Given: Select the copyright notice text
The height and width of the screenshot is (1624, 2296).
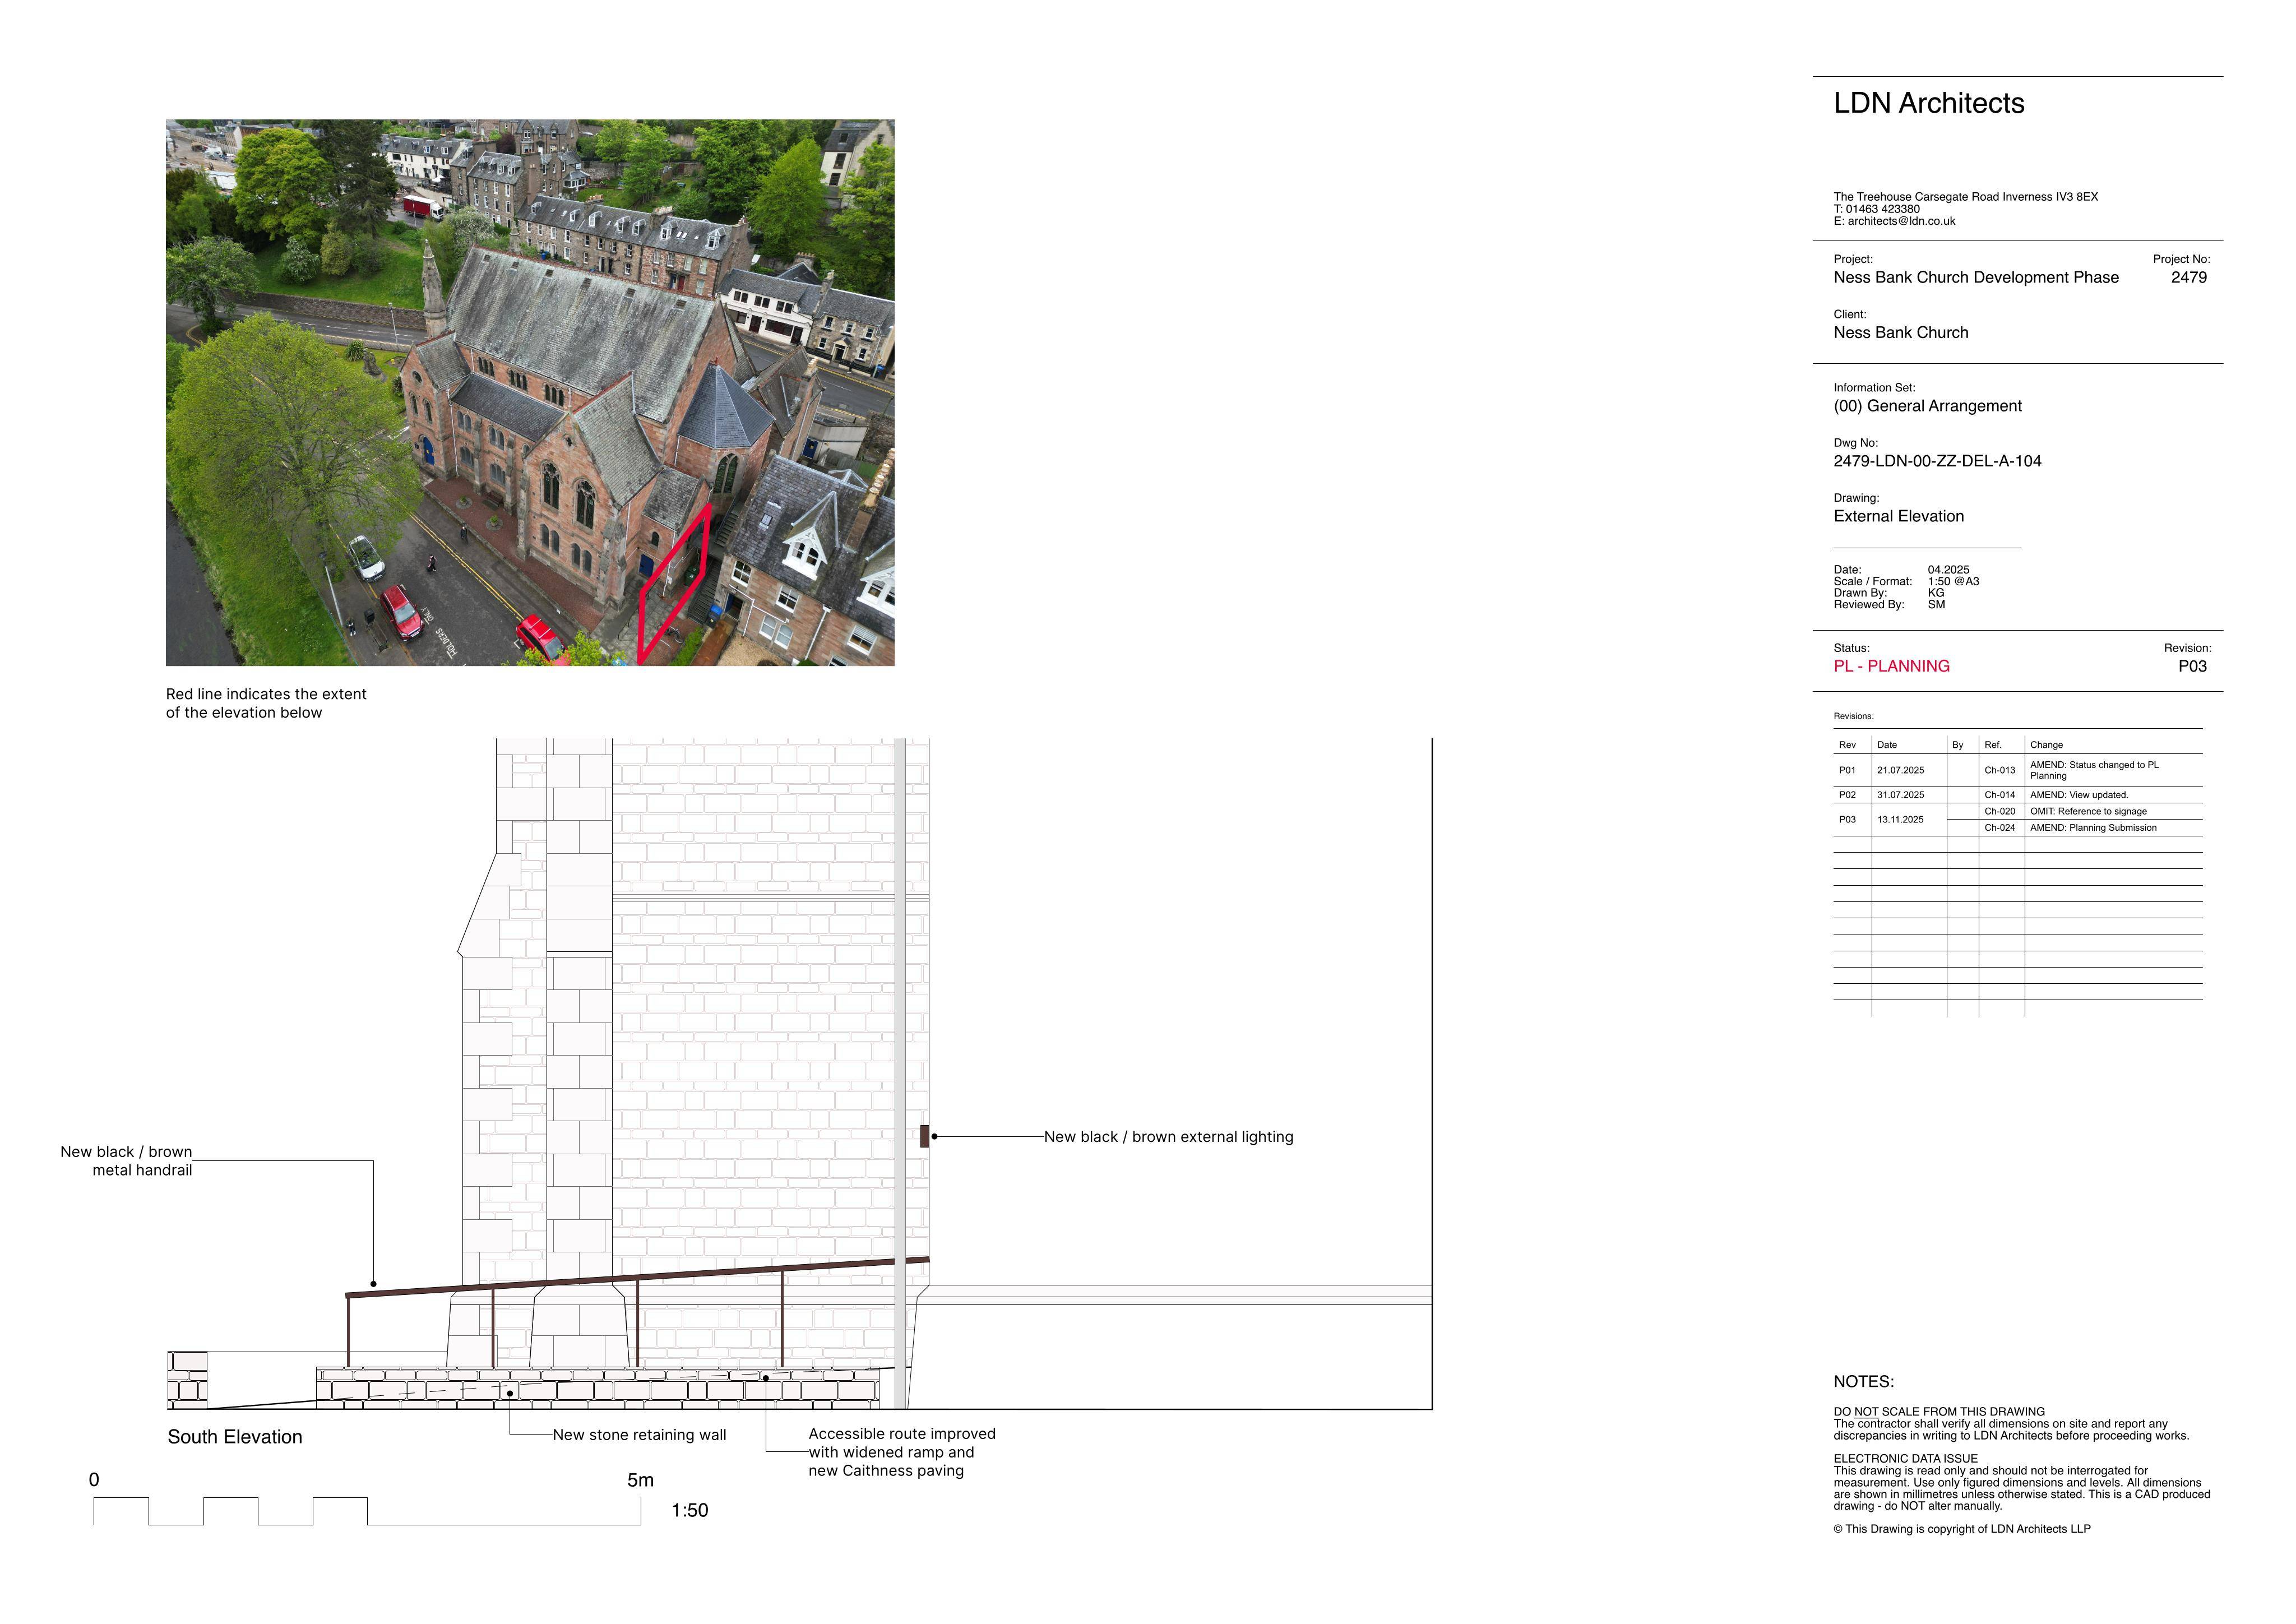Looking at the screenshot, I should (x=1961, y=1529).
